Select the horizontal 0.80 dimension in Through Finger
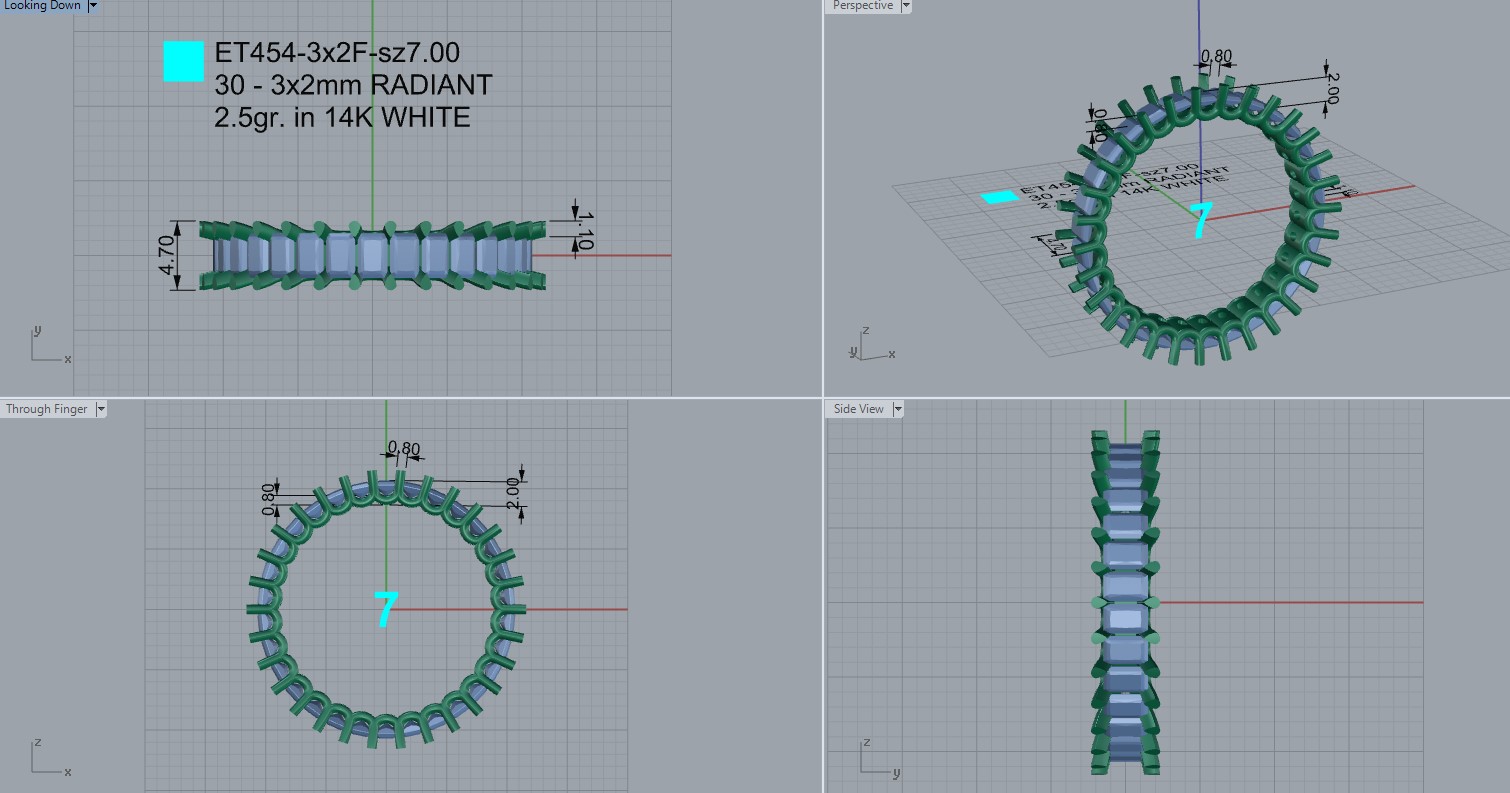Viewport: 1510px width, 793px height. (403, 447)
